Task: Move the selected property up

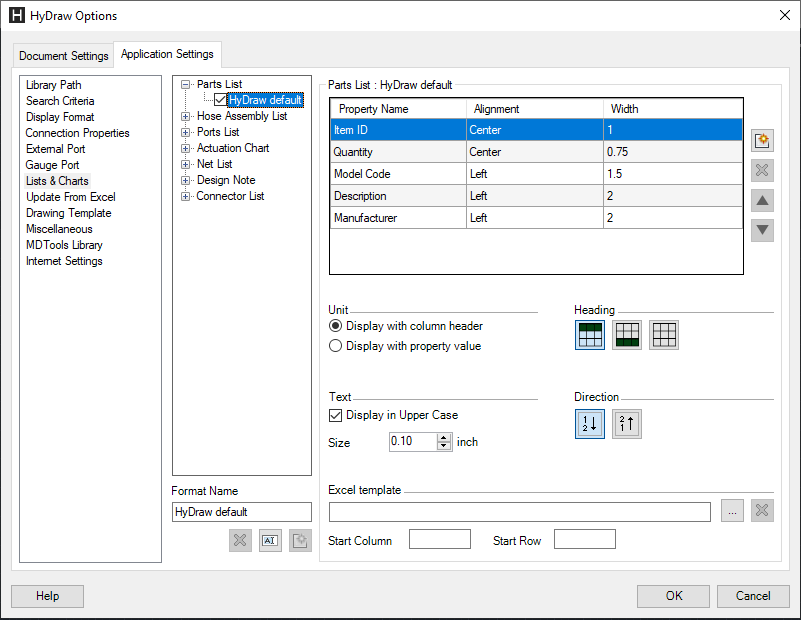Action: coord(762,200)
